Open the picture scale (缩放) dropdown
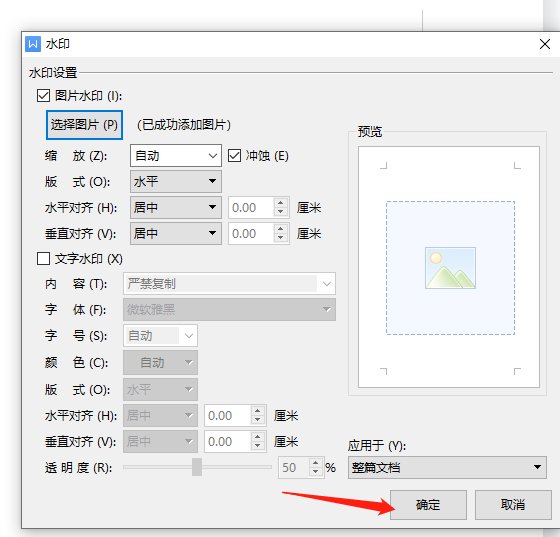Viewport: 560px width, 537px height. point(176,156)
